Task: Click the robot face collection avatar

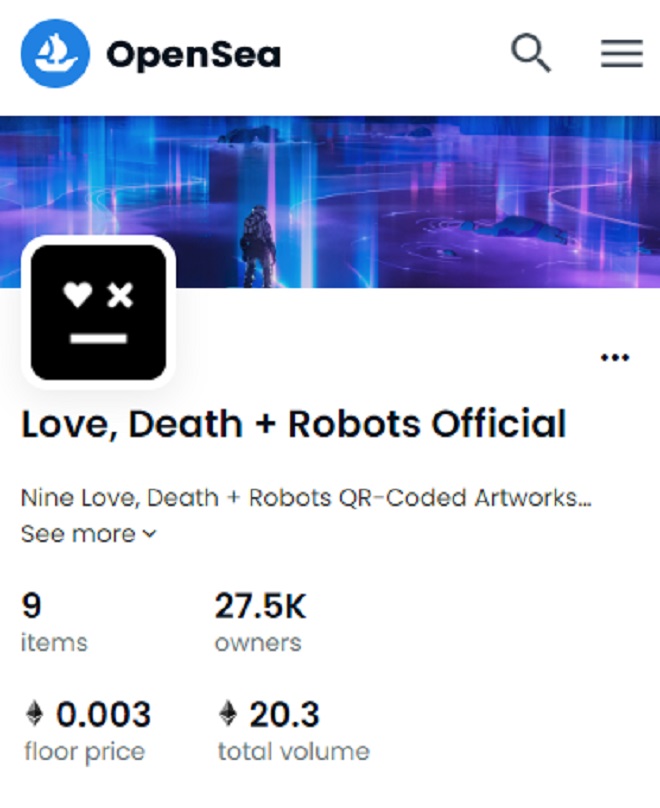Action: click(x=98, y=313)
